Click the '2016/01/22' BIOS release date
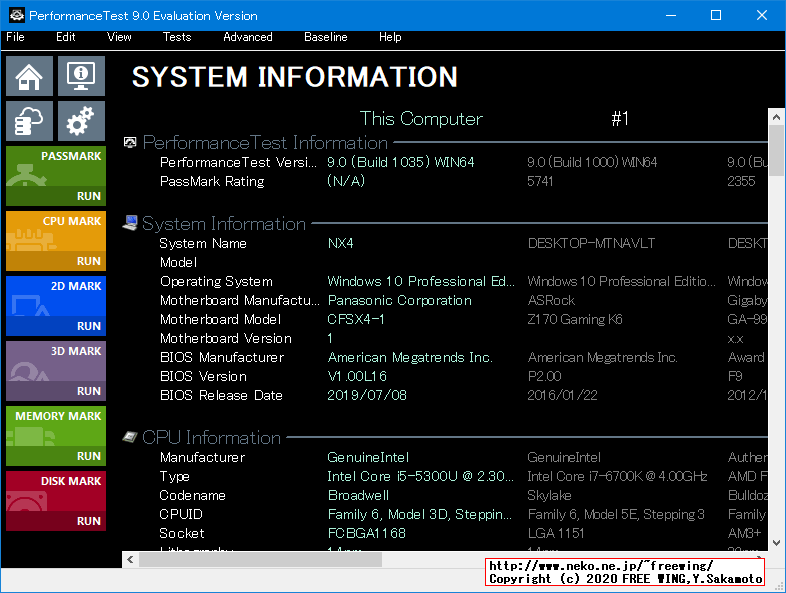 (562, 396)
